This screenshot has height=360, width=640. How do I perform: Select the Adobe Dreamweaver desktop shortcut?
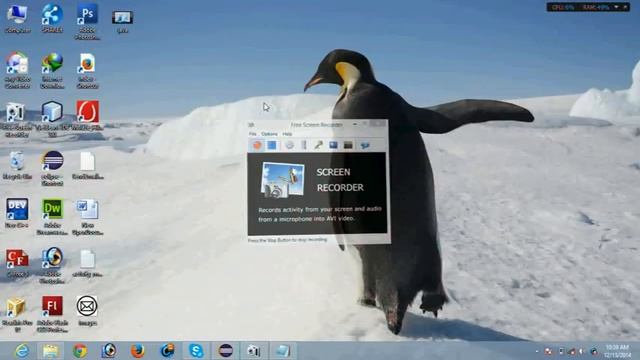(52, 217)
